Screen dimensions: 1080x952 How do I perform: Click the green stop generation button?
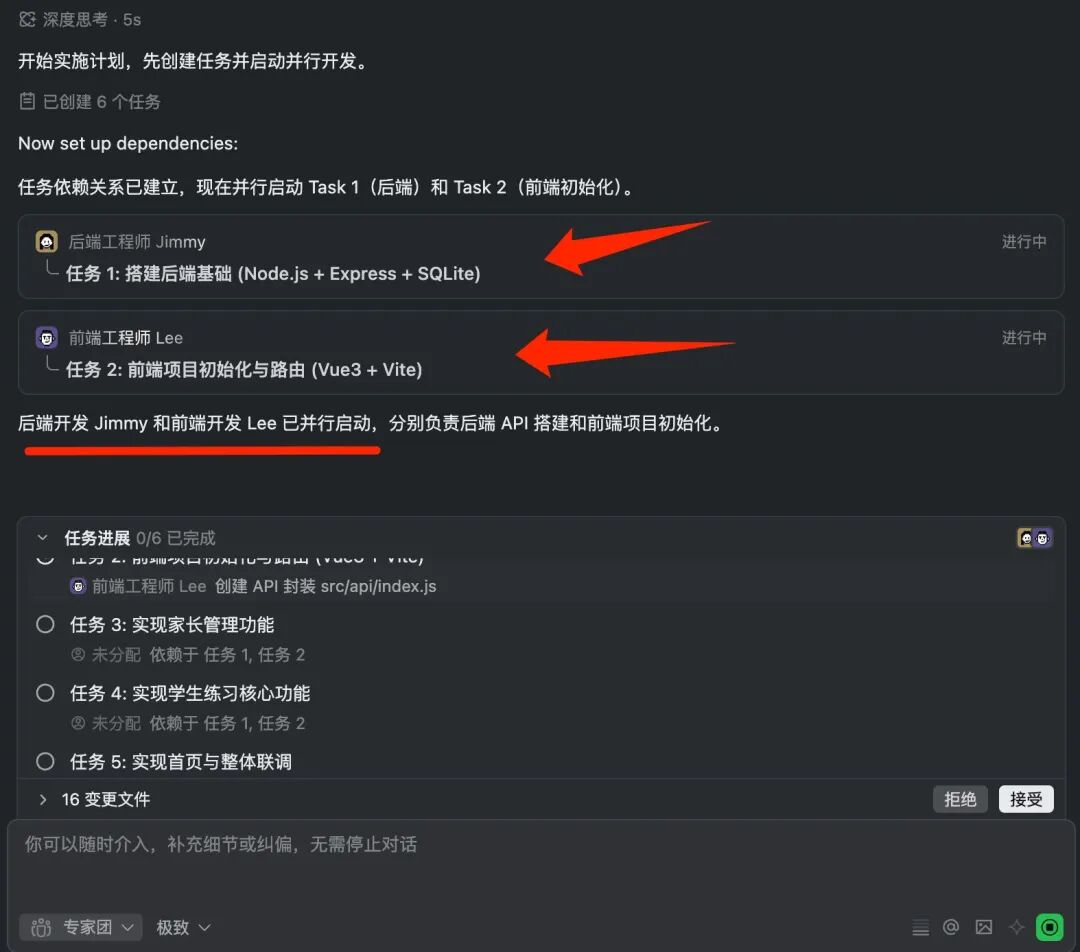(1049, 927)
